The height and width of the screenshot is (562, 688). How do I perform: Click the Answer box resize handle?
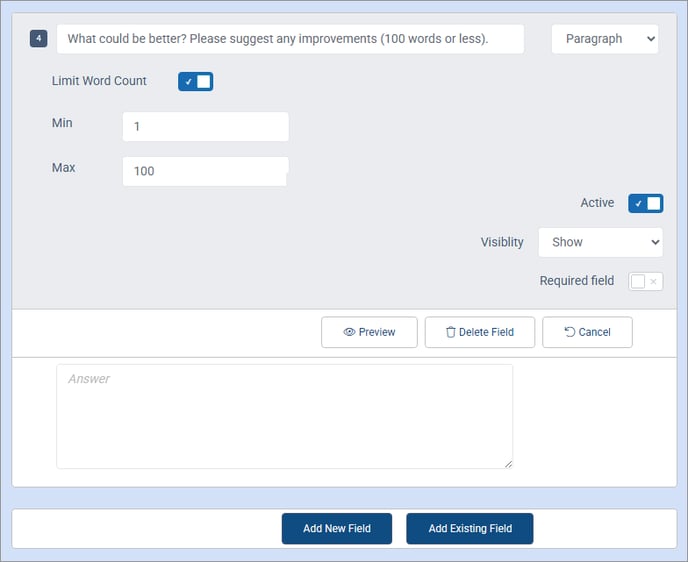(507, 463)
